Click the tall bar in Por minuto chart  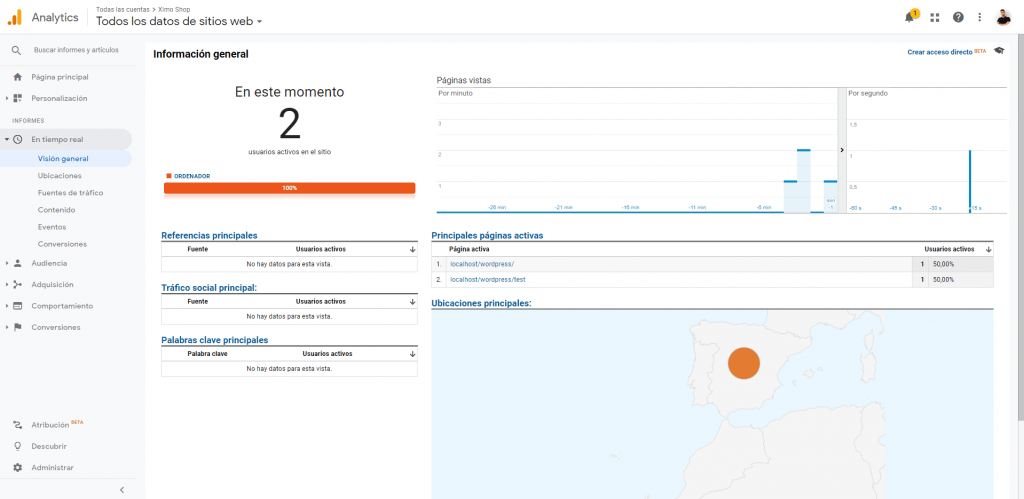(x=803, y=181)
